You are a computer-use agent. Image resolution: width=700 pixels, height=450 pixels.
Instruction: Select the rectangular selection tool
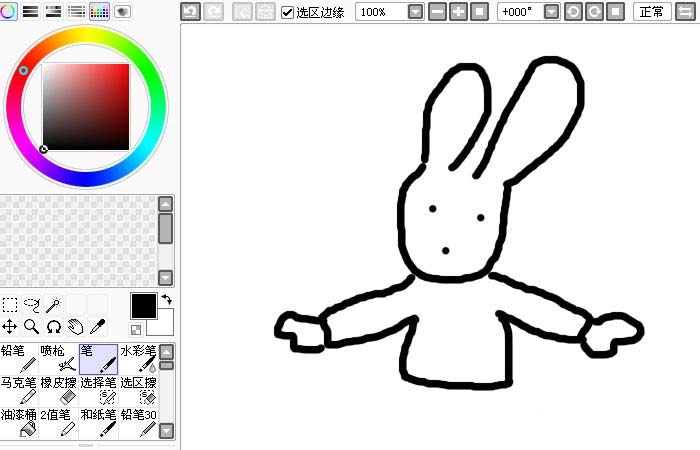[10, 305]
